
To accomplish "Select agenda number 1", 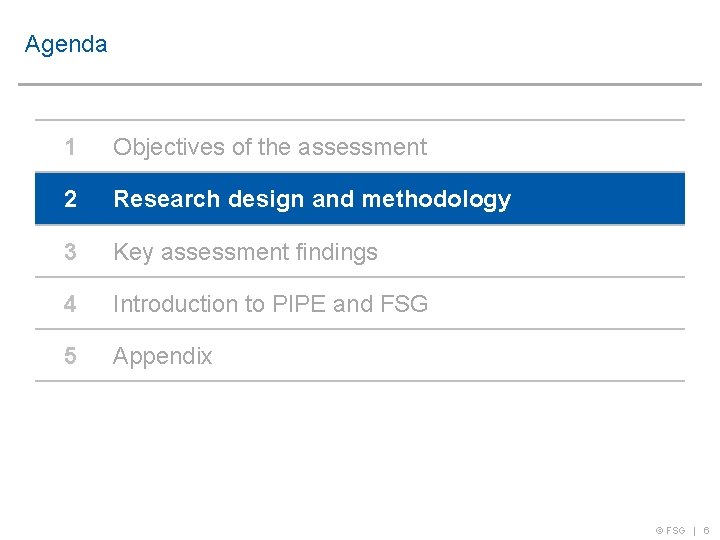I will (x=70, y=147).
